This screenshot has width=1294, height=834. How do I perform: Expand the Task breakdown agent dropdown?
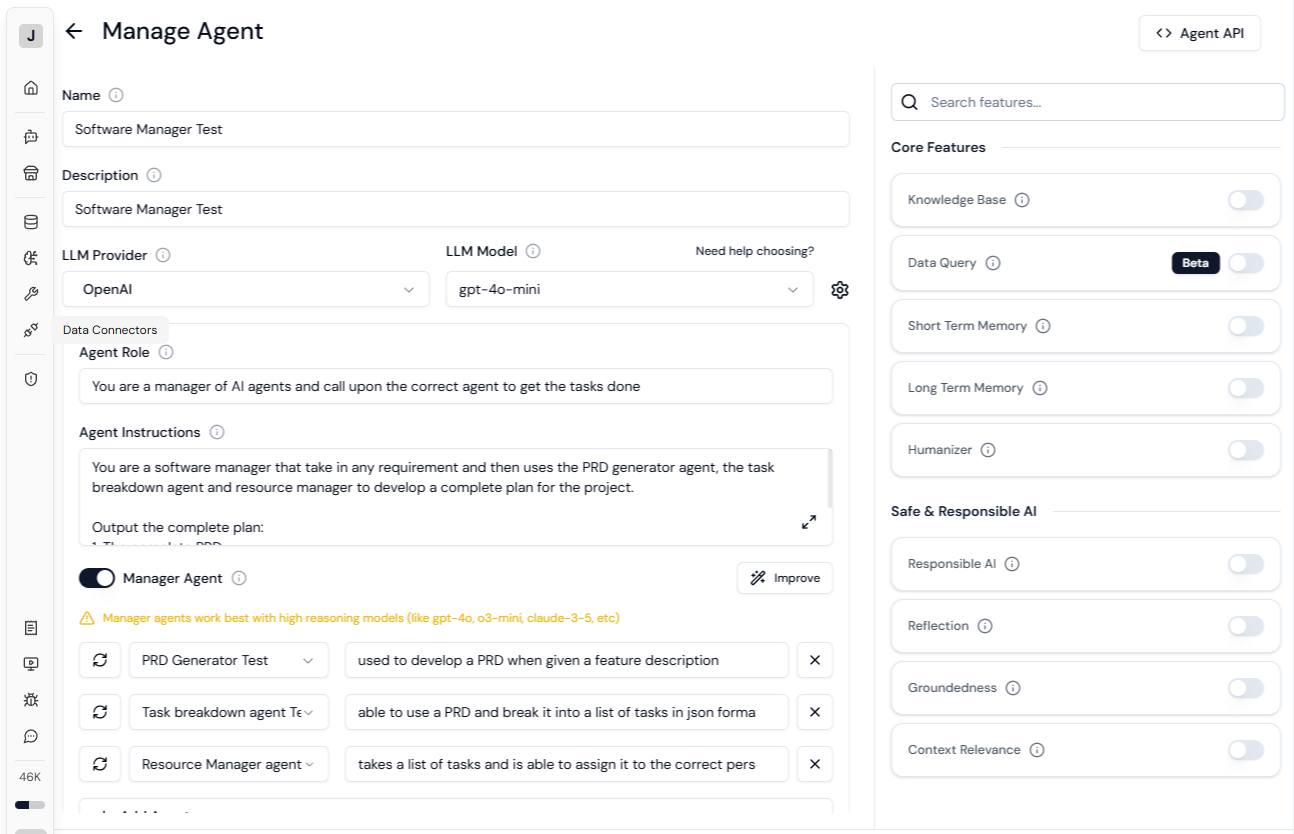click(x=228, y=712)
